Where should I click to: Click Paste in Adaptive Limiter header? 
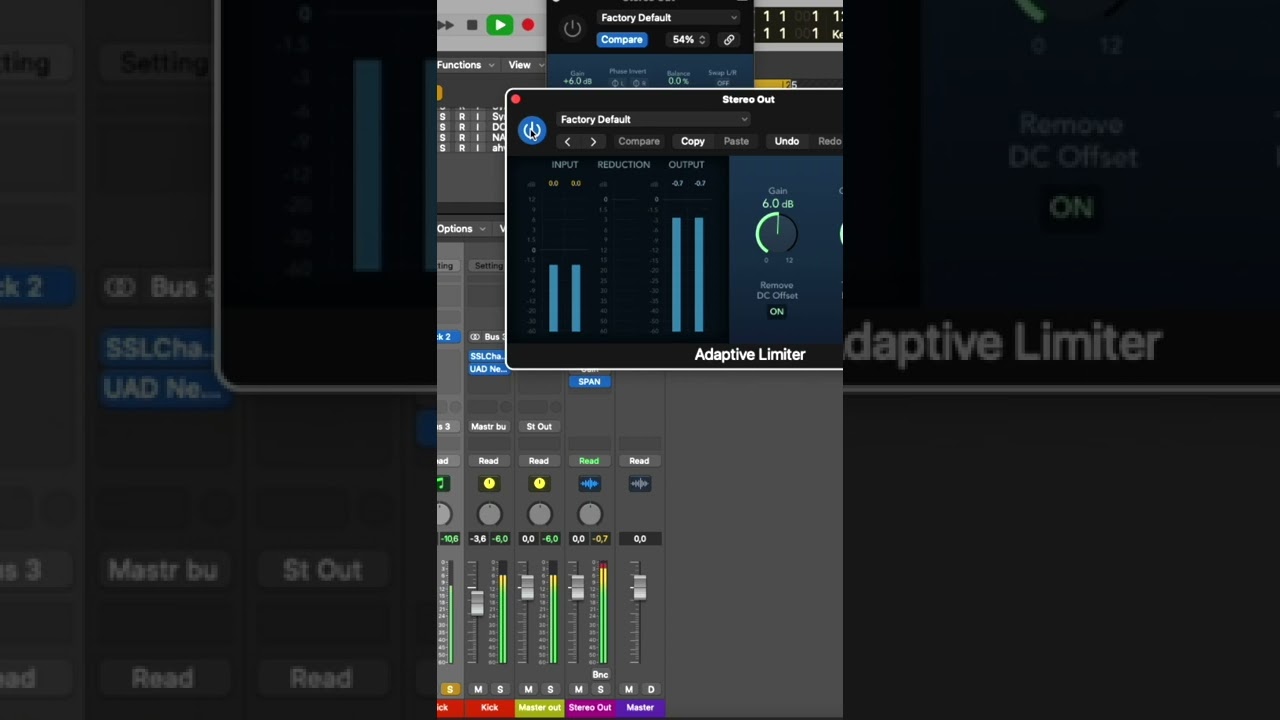736,142
